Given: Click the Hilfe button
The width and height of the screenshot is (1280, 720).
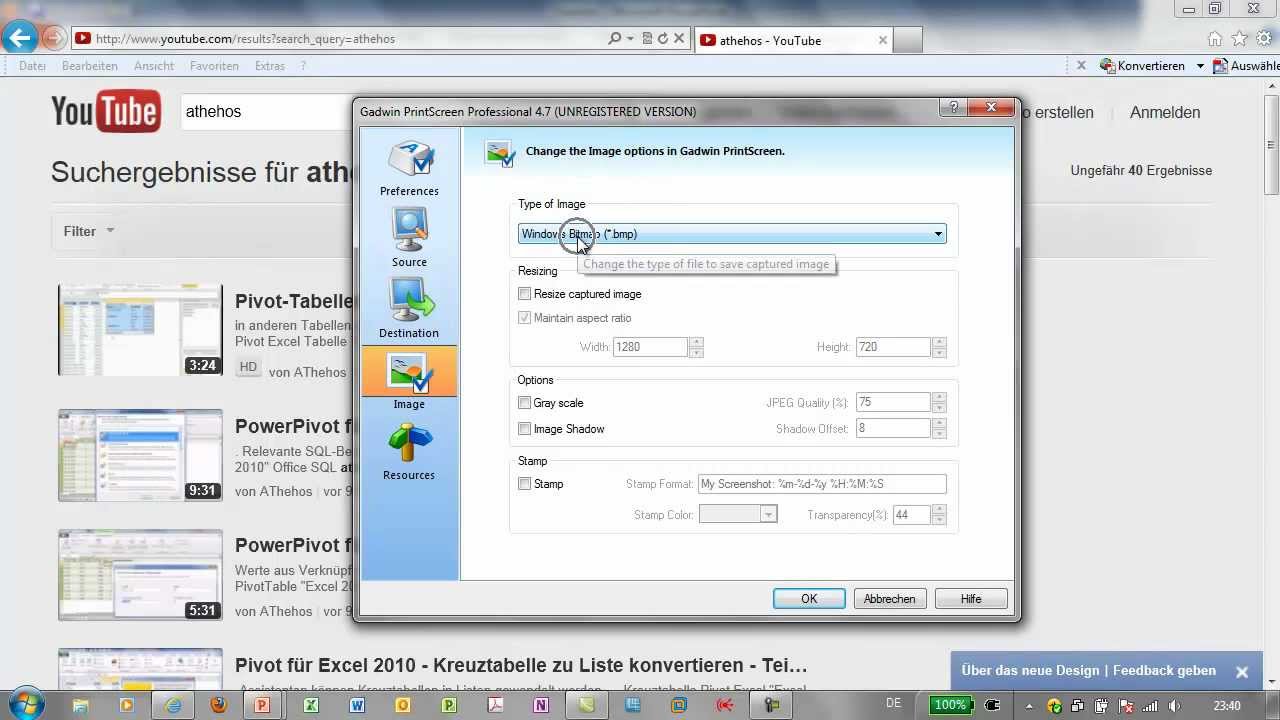Looking at the screenshot, I should pos(970,599).
